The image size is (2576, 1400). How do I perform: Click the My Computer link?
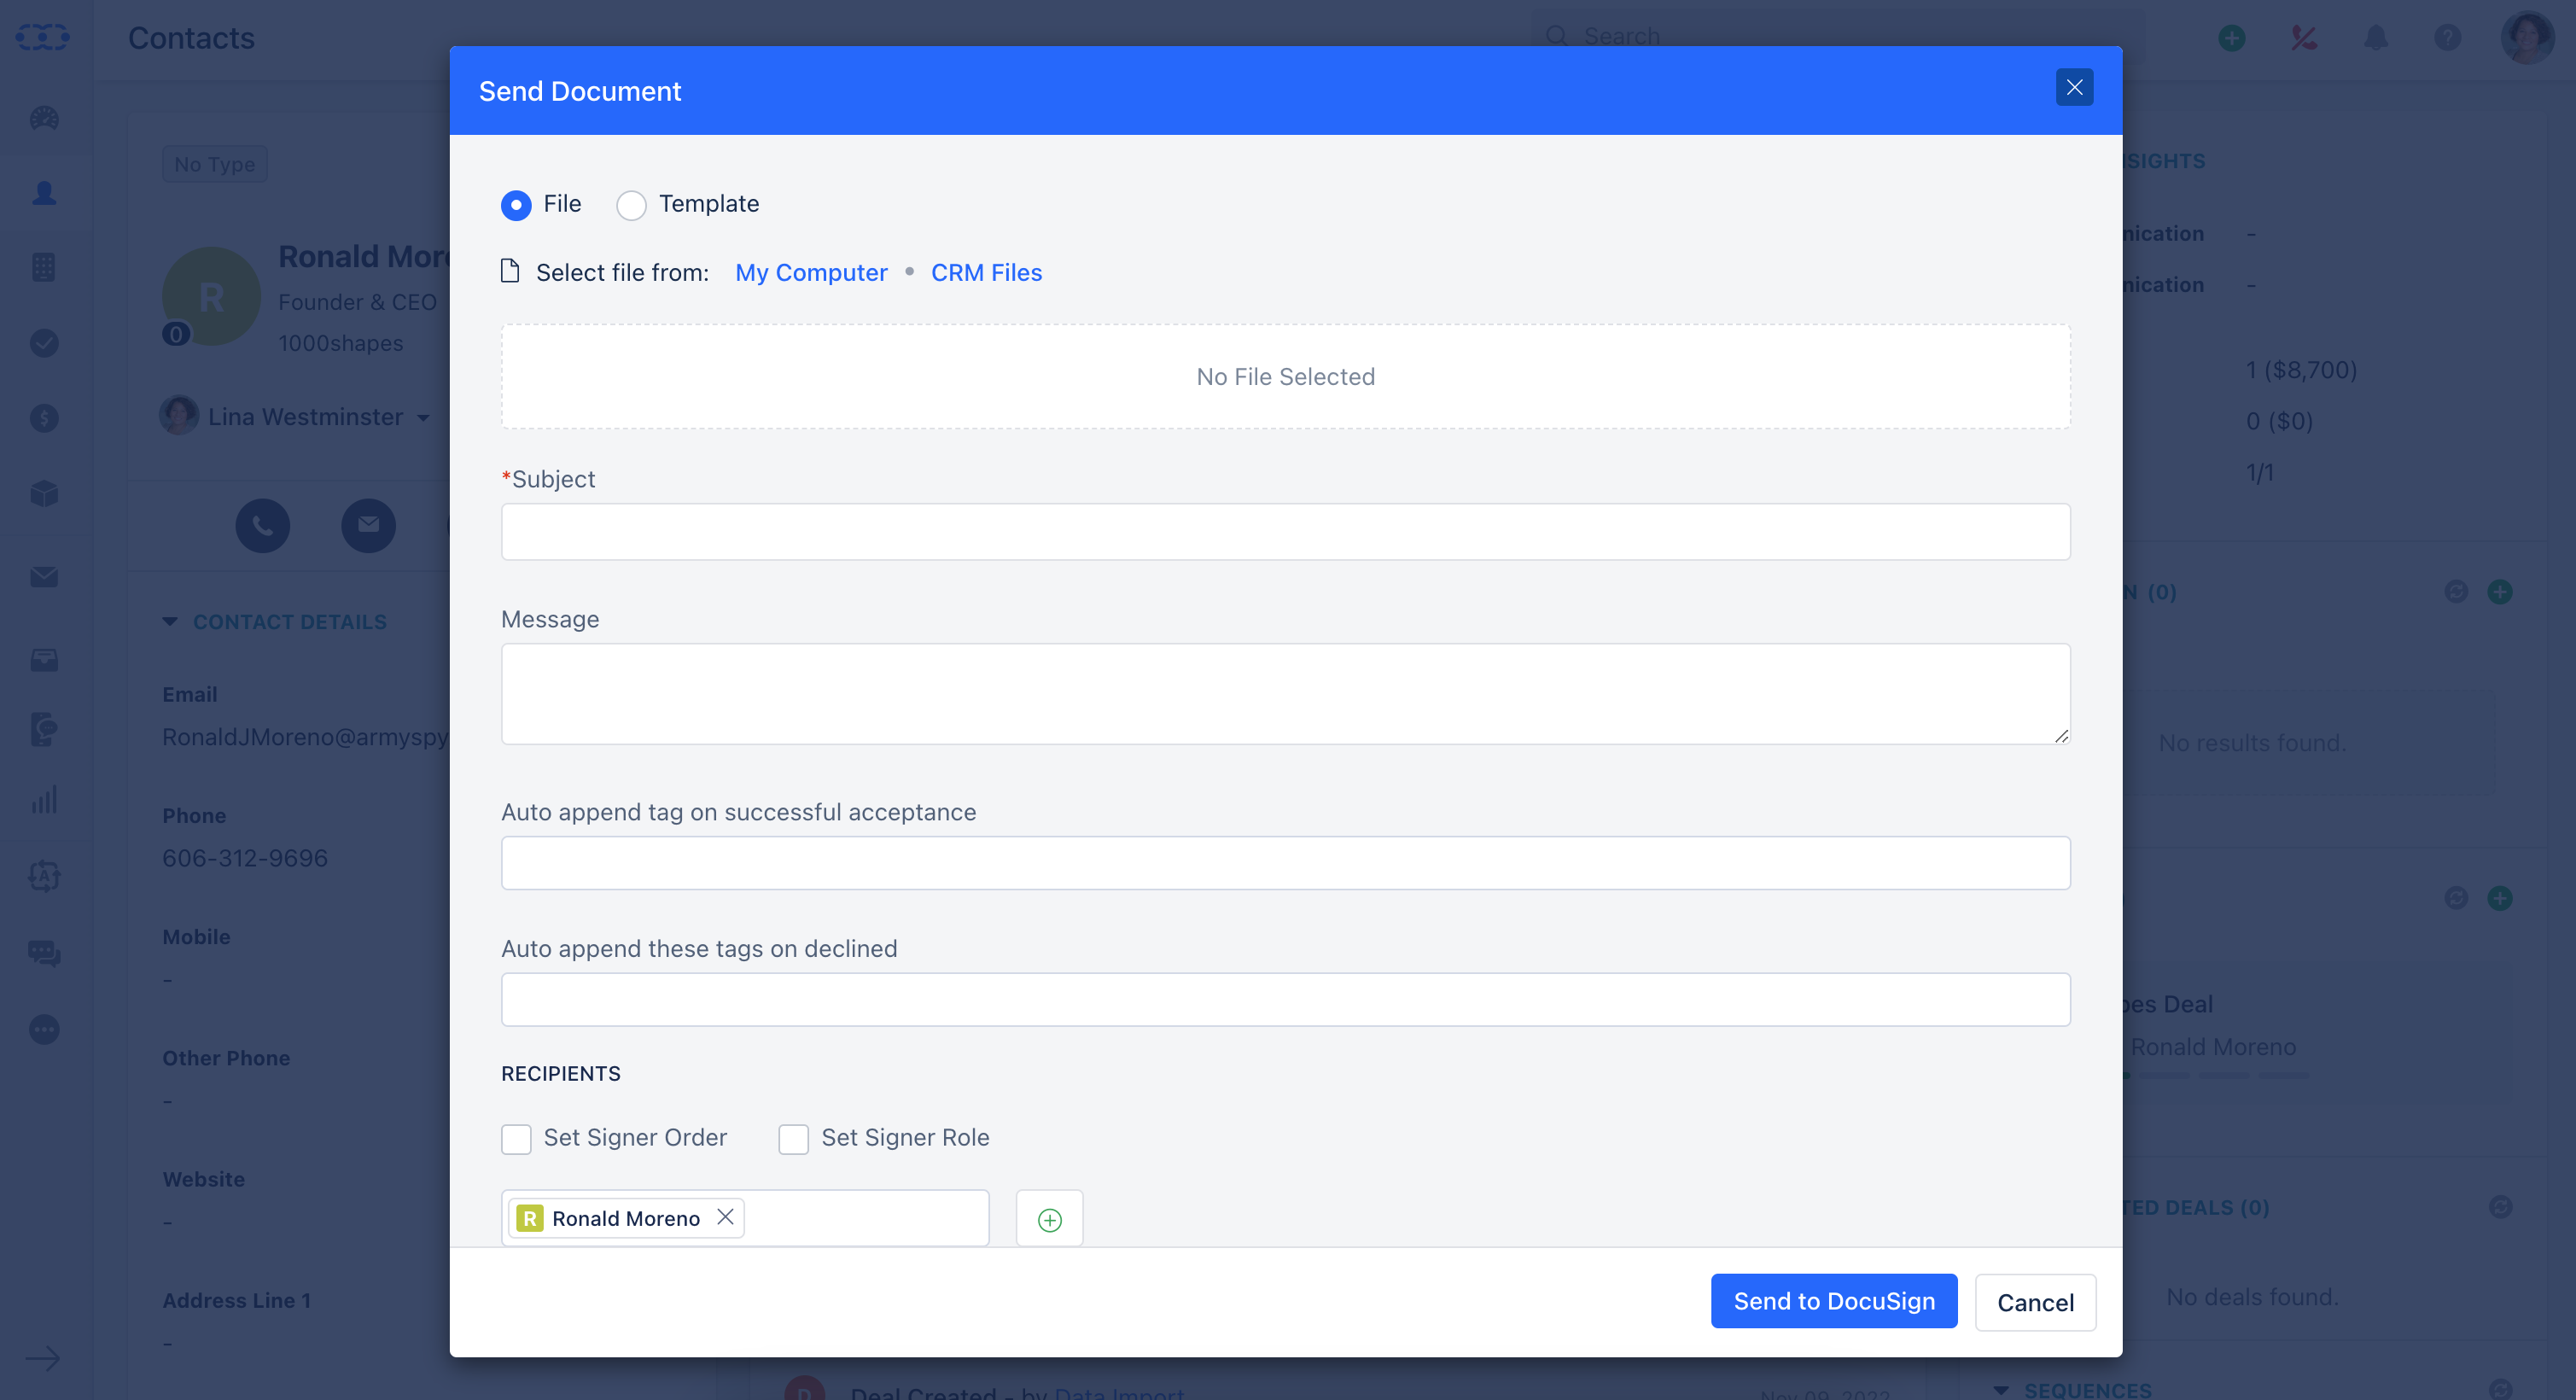[x=810, y=272]
